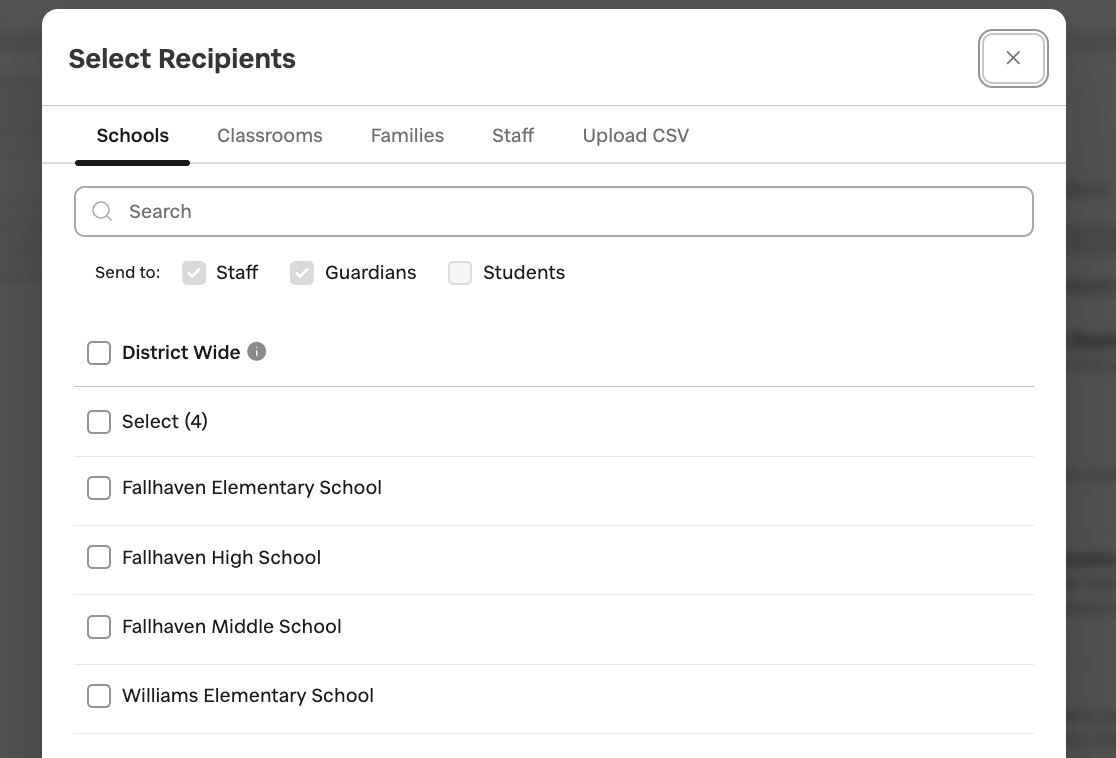Check the District Wide checkbox
Viewport: 1116px width, 758px height.
click(99, 352)
